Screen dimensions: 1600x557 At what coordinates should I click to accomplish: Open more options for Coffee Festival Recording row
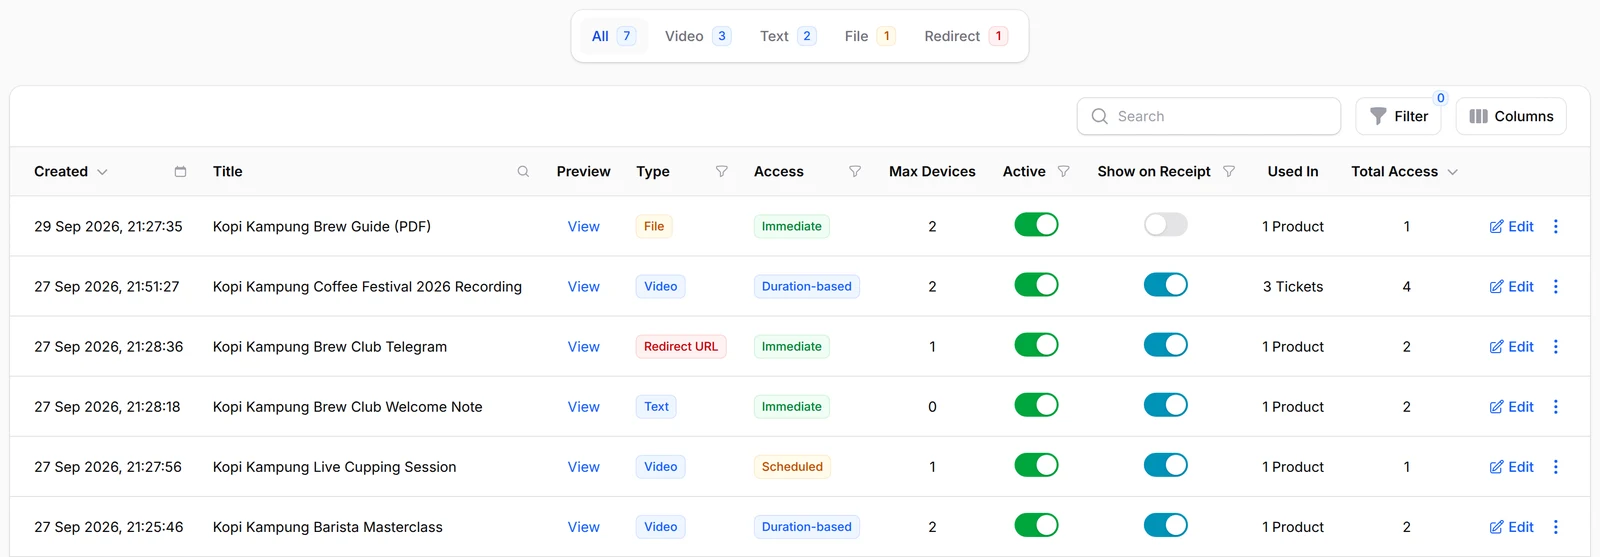pos(1556,287)
